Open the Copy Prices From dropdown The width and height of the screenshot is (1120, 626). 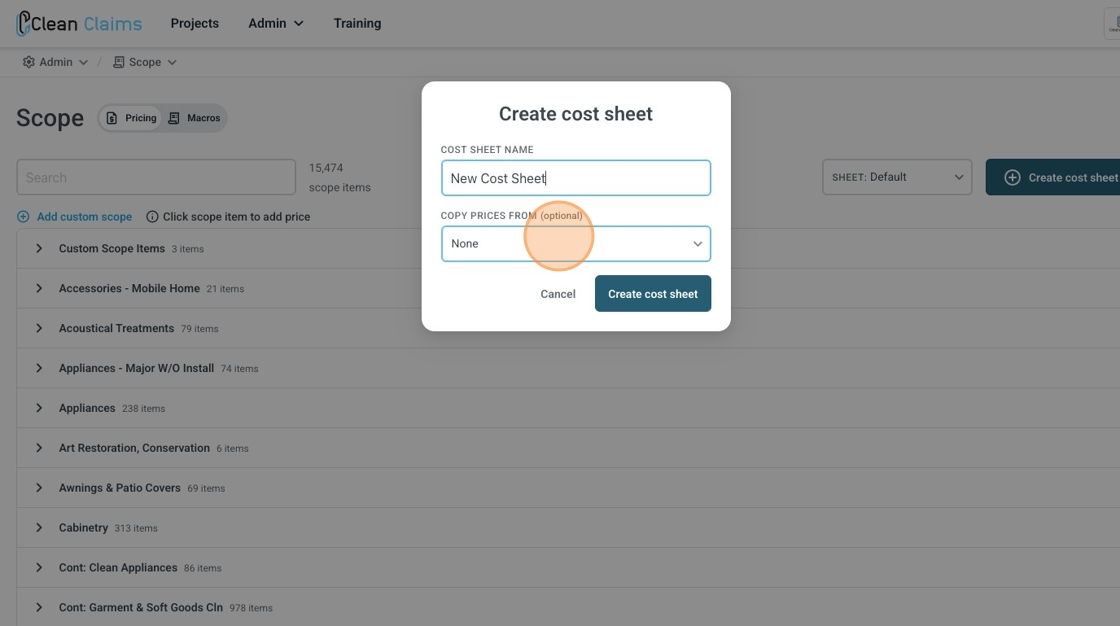[576, 244]
